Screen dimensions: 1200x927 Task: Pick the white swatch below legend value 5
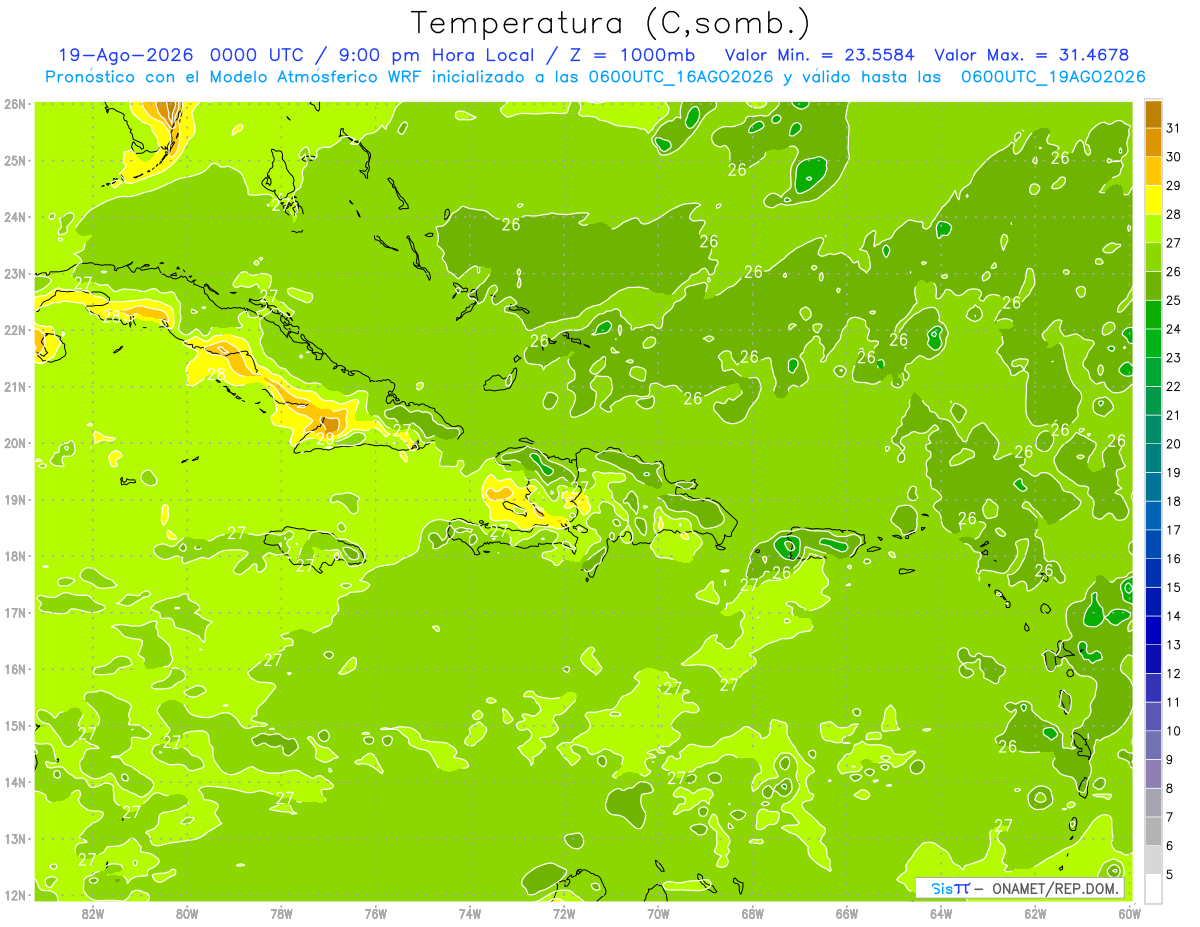[x=1153, y=888]
